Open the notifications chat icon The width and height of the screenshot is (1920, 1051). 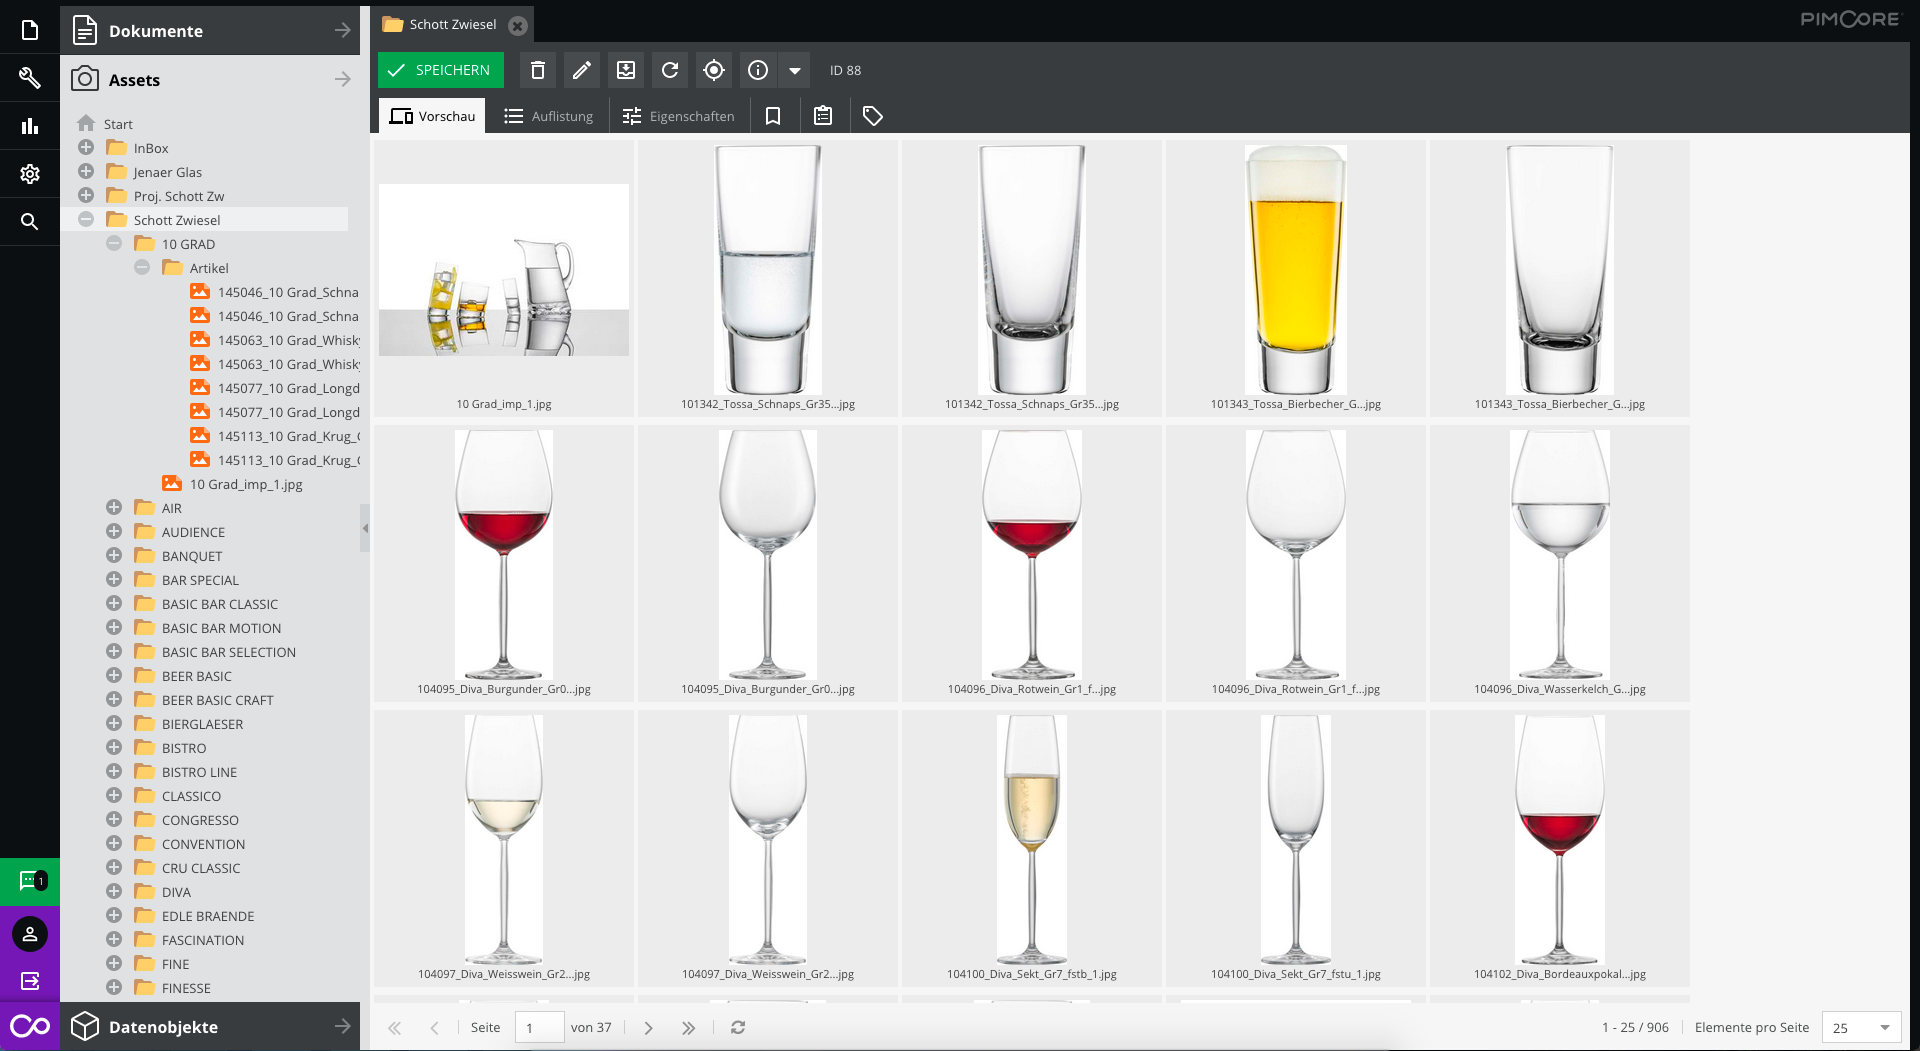click(x=30, y=882)
